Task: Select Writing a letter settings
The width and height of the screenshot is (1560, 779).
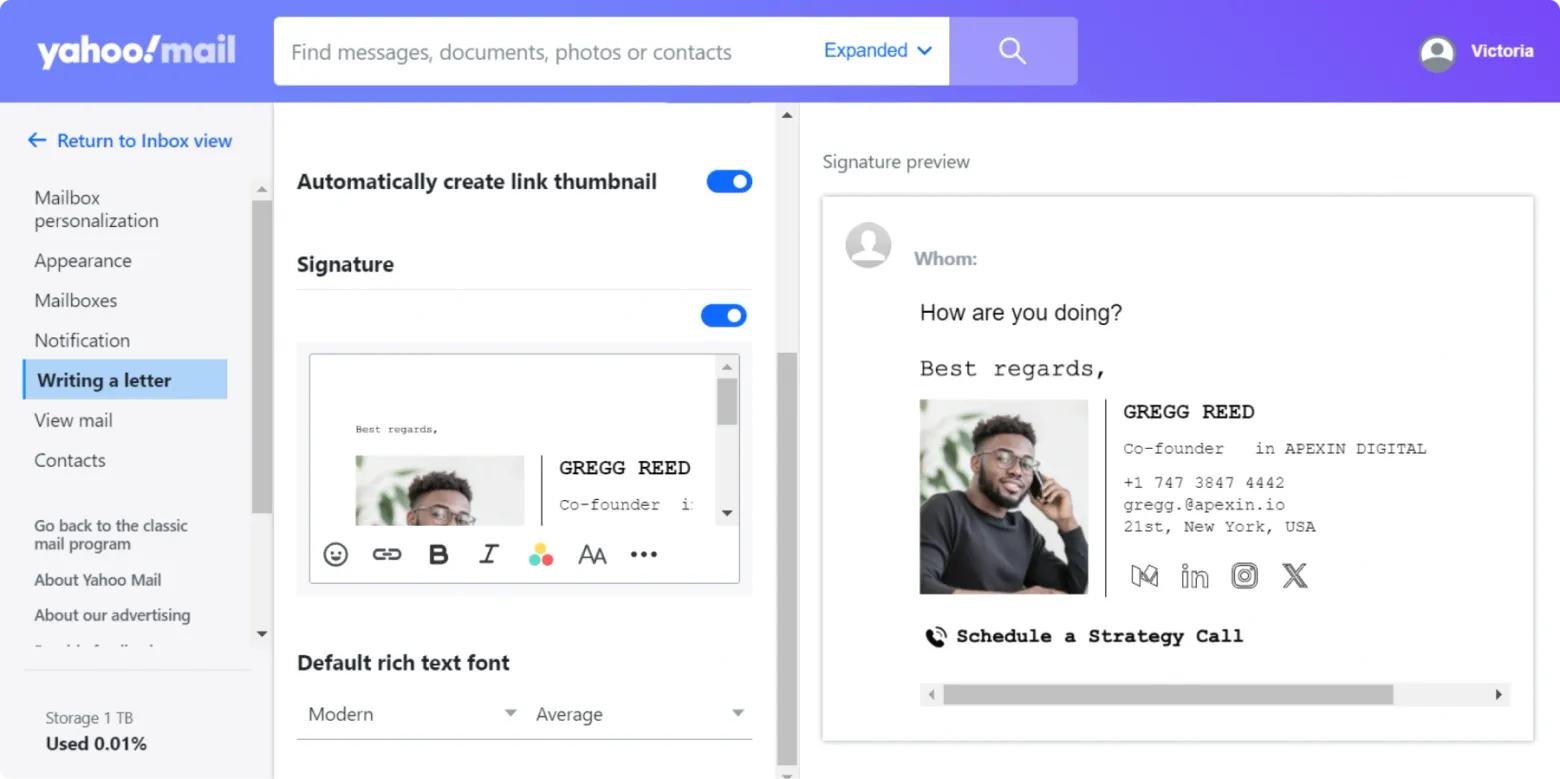Action: pos(125,380)
